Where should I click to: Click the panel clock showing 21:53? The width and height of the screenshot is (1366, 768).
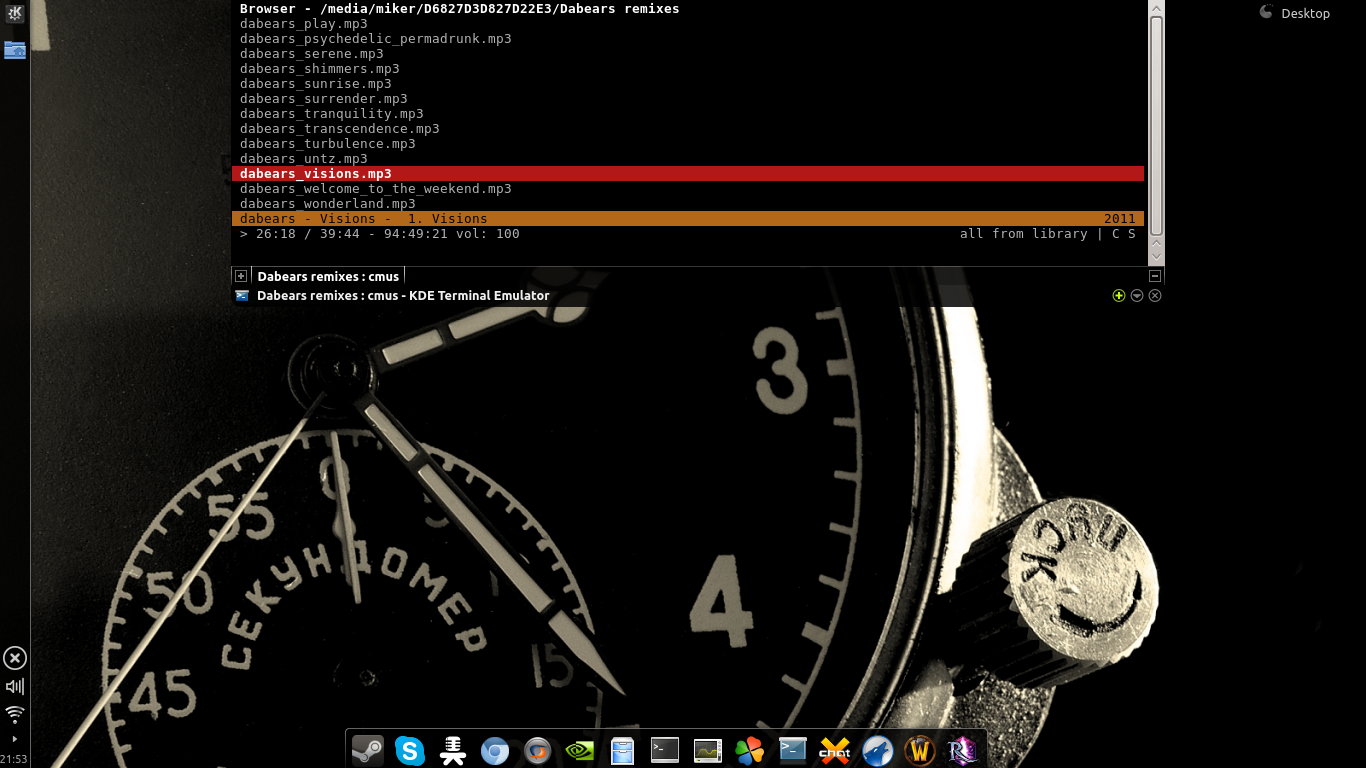pos(14,759)
